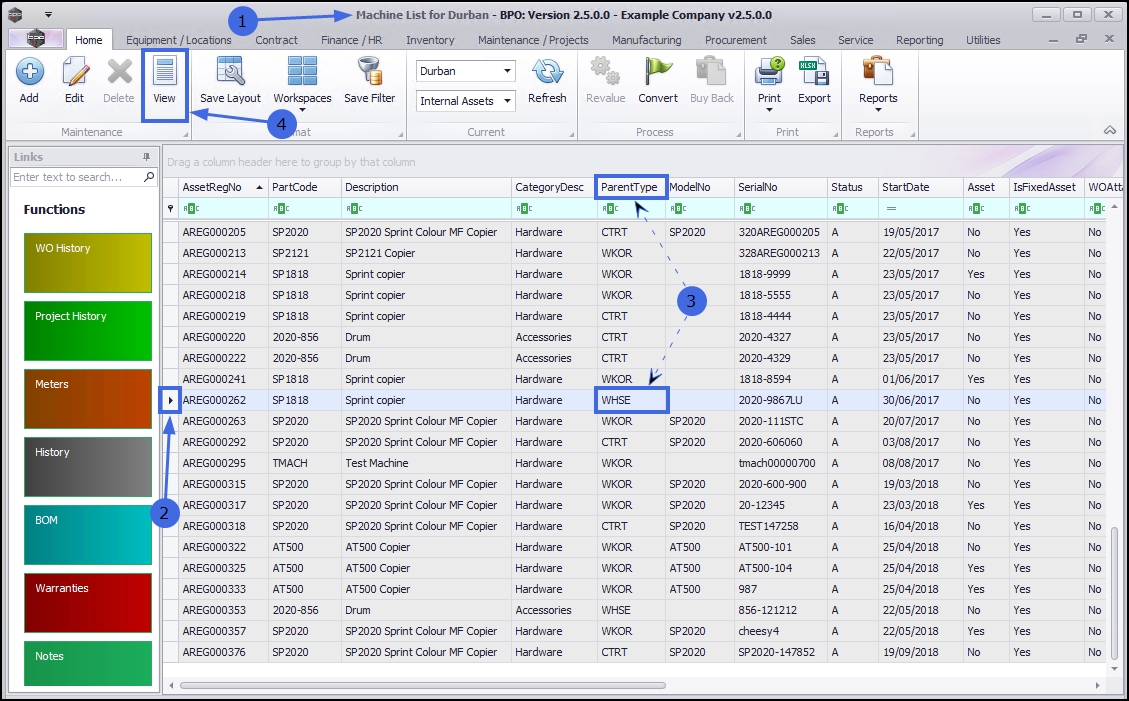
Task: Click the Edit pencil icon
Action: [74, 73]
